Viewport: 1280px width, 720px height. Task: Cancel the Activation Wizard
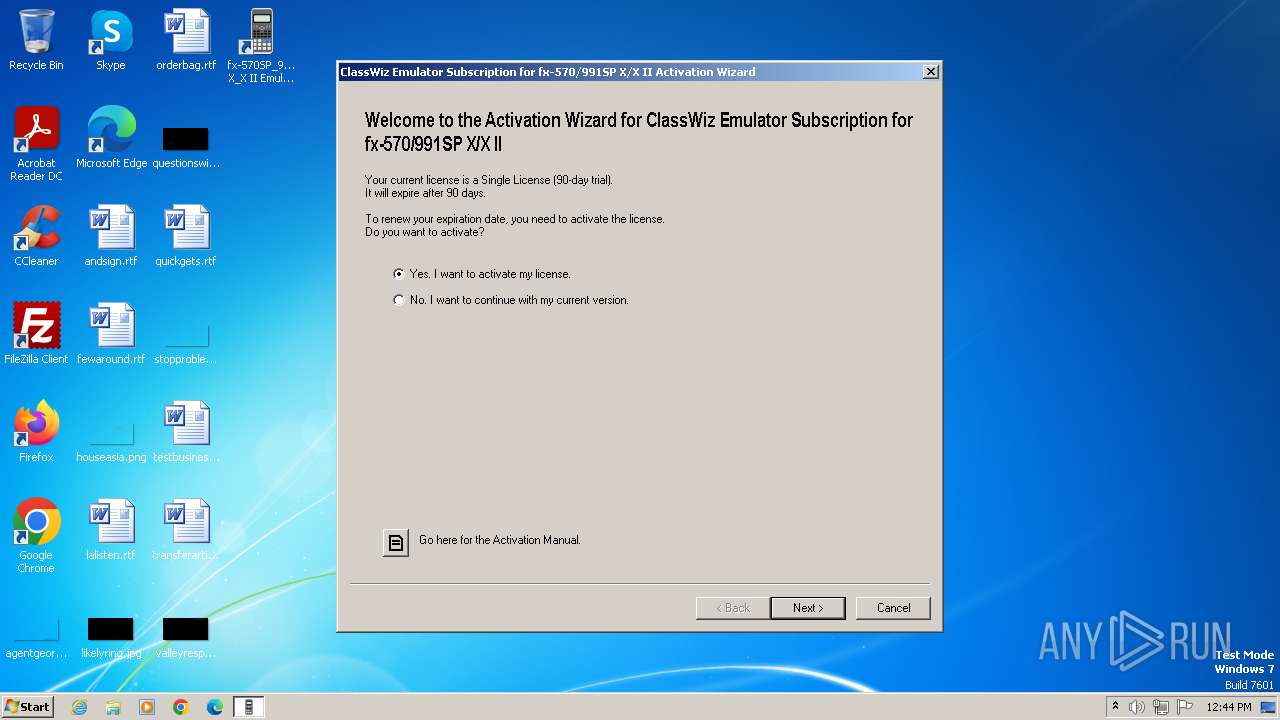pos(893,608)
